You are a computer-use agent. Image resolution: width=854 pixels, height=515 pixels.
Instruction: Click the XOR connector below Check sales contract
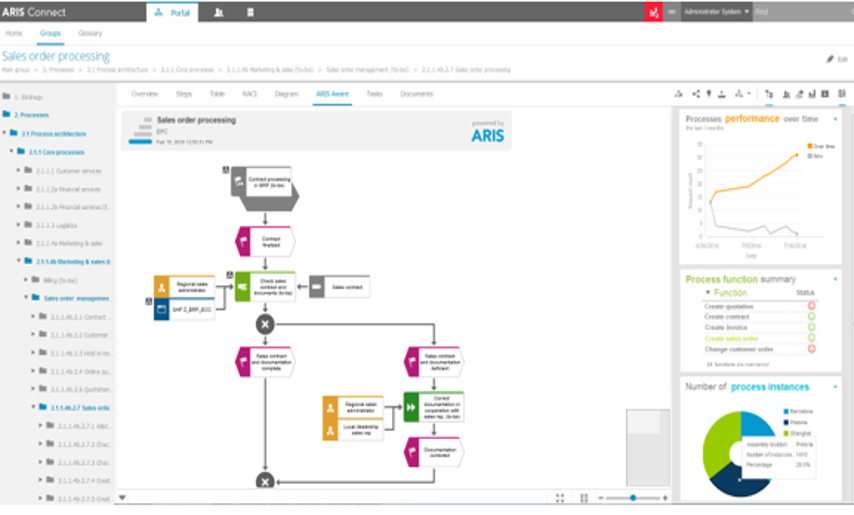(264, 324)
